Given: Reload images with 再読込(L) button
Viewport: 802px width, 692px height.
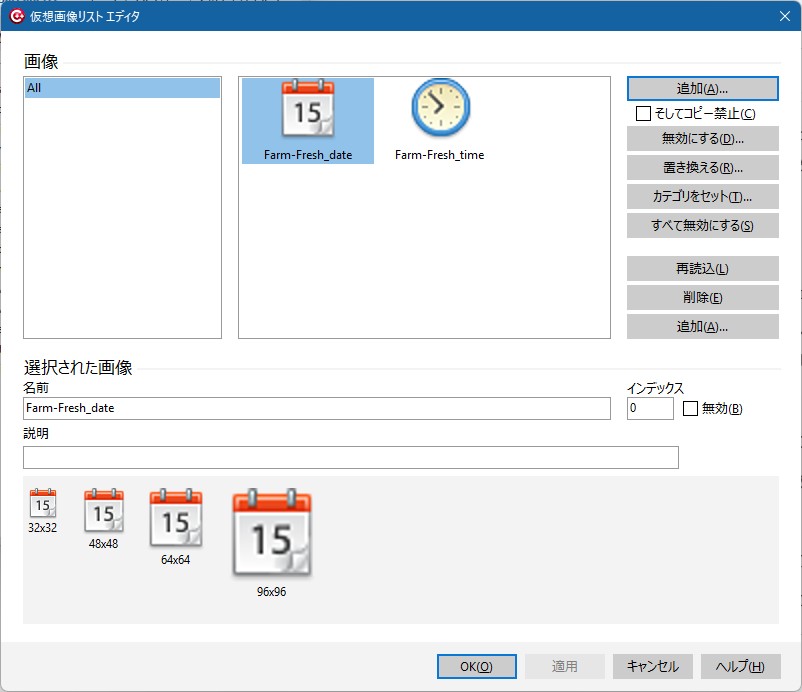Looking at the screenshot, I should click(x=702, y=268).
